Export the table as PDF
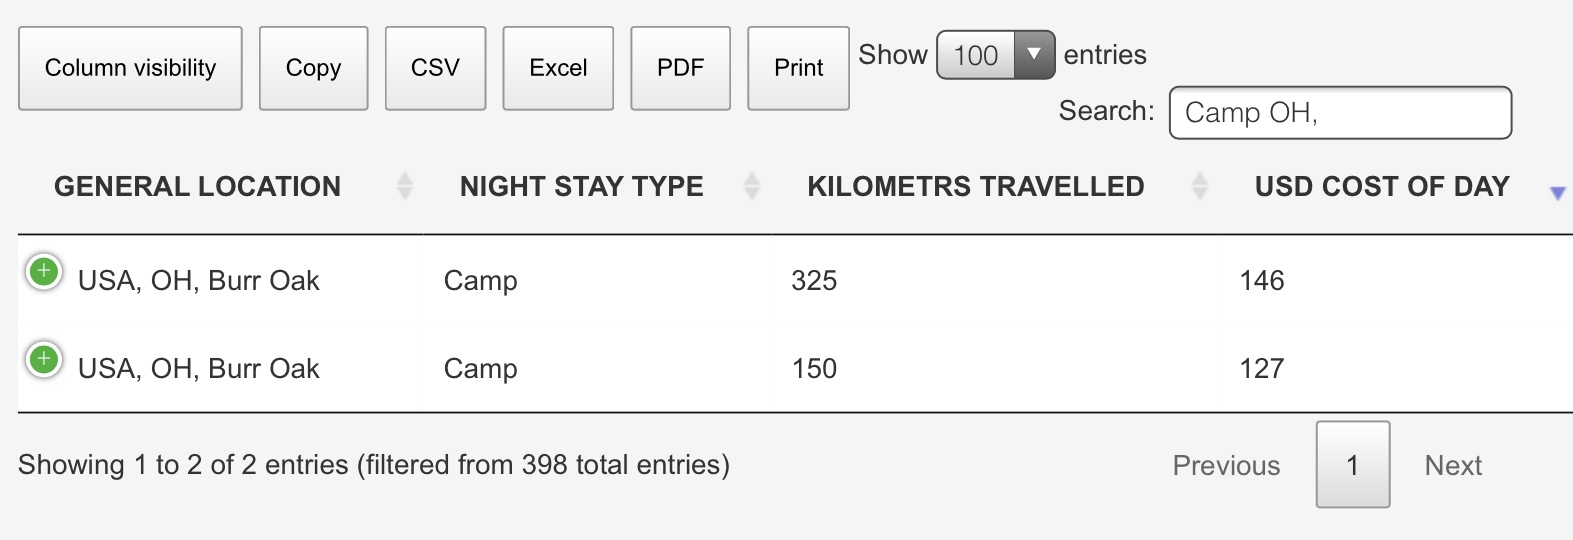This screenshot has width=1573, height=540. (x=680, y=68)
